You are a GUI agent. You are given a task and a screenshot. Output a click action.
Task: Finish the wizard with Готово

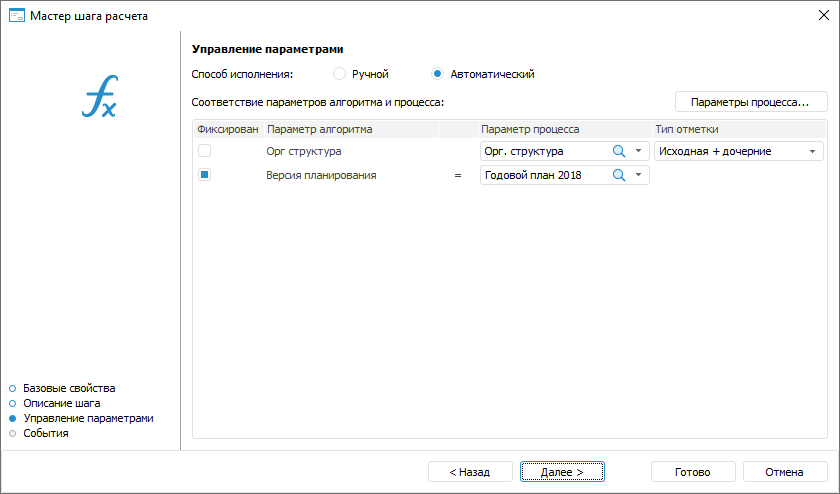[693, 472]
